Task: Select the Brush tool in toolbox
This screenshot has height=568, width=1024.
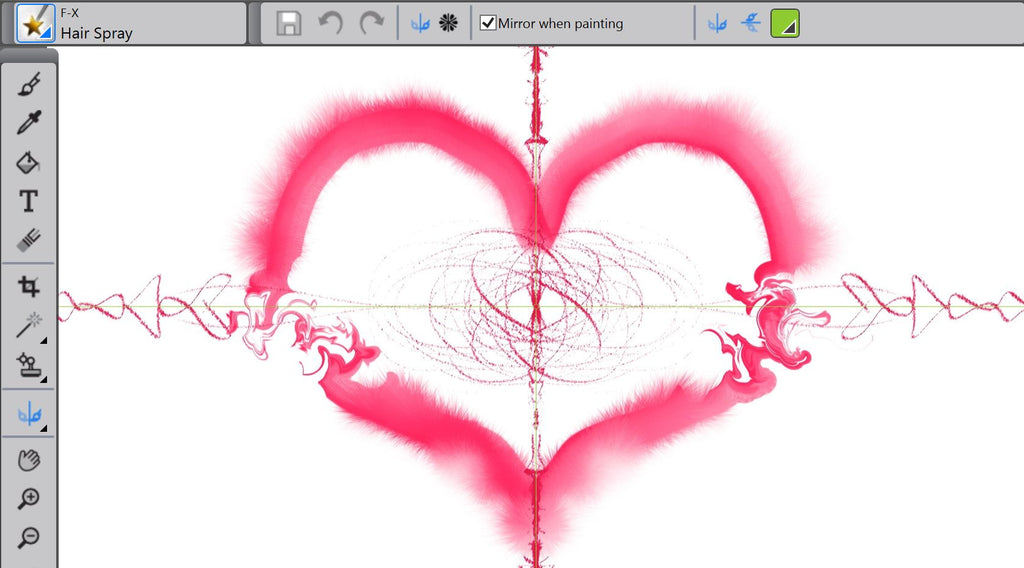Action: tap(28, 84)
